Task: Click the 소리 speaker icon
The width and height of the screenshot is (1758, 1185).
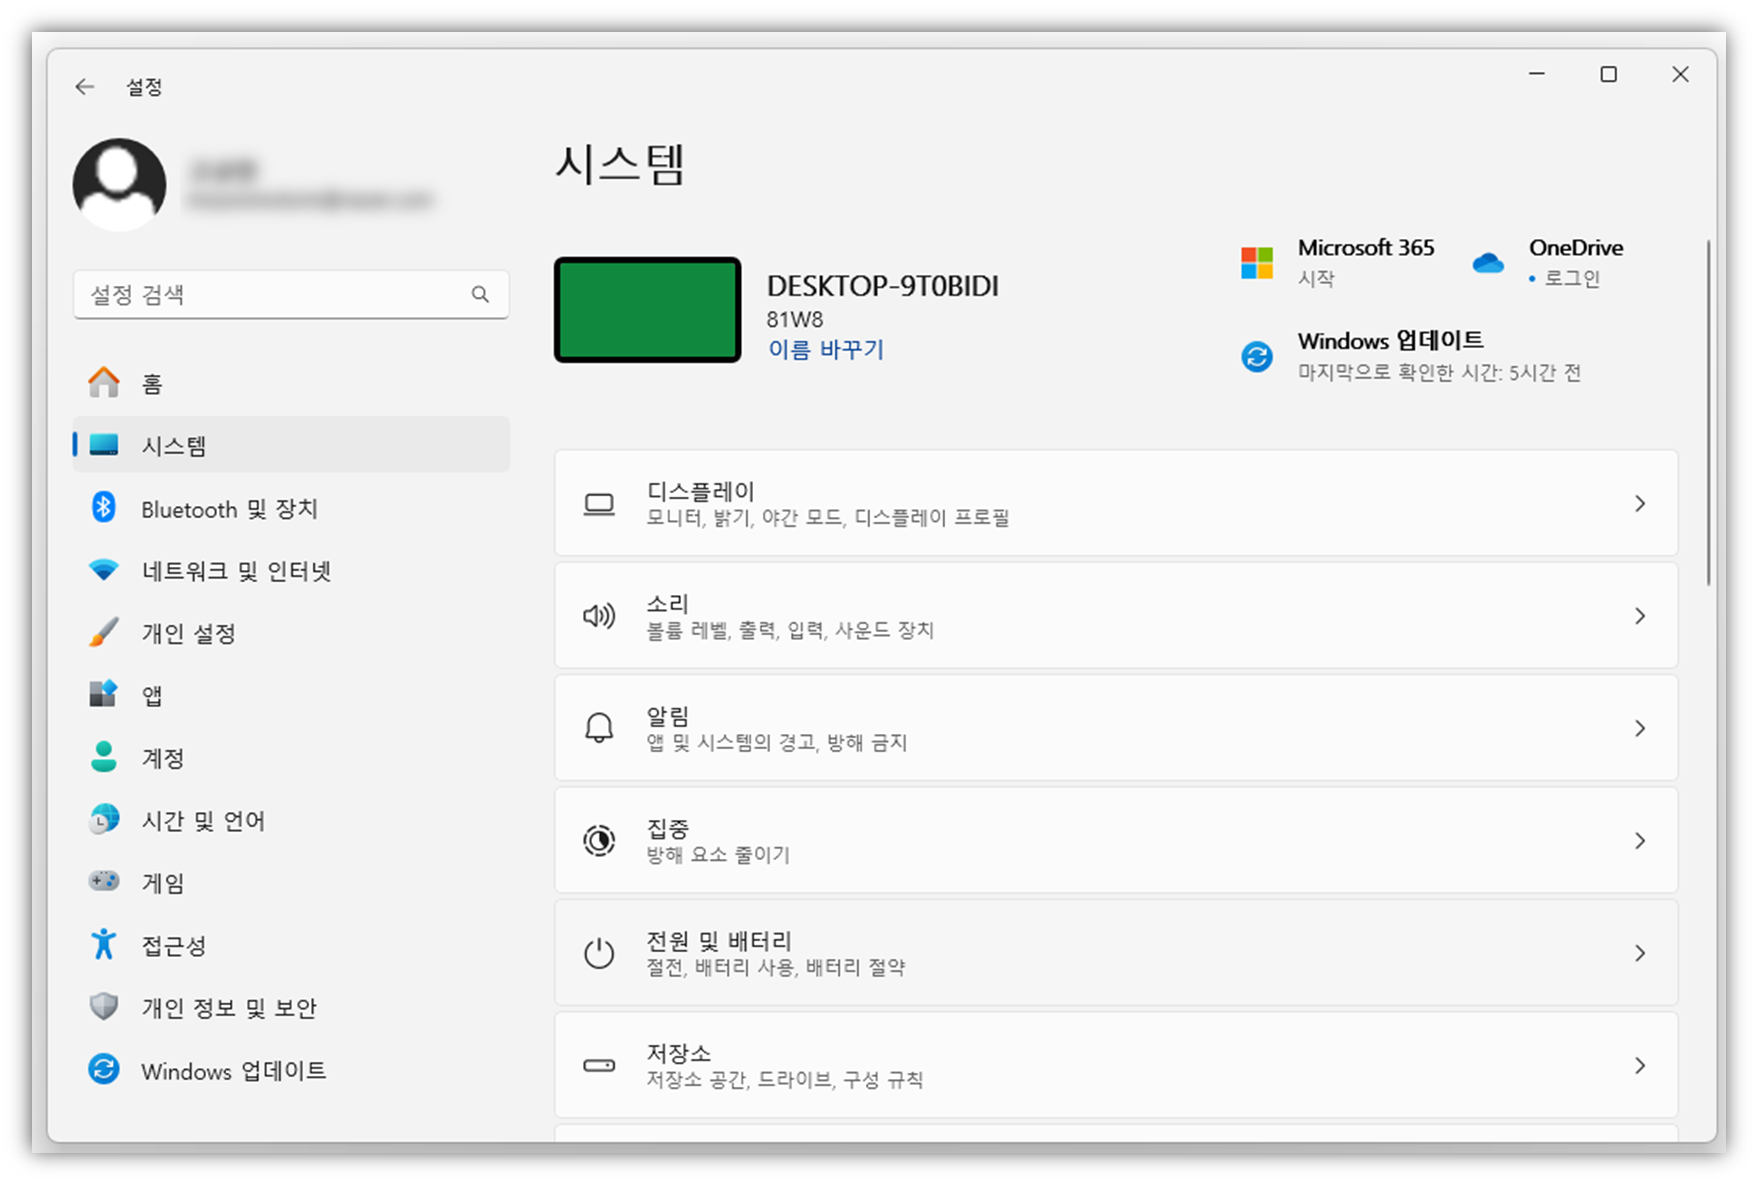Action: point(598,615)
